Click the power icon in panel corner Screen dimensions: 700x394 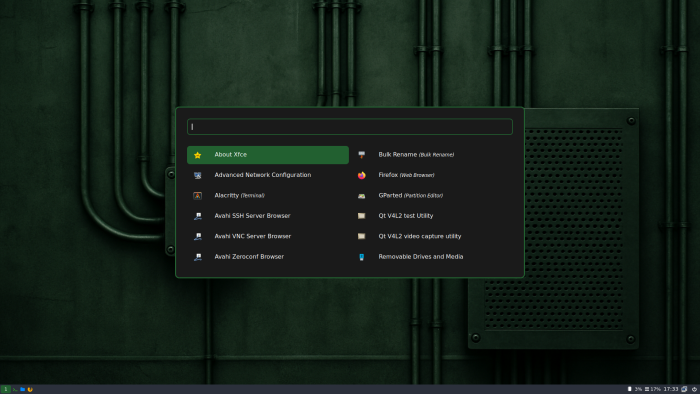click(694, 390)
